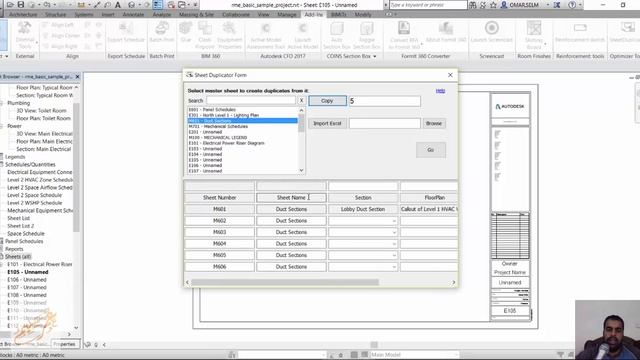Click the Align Center tool
Viewport: 640px width, 360px height.
[61, 36]
